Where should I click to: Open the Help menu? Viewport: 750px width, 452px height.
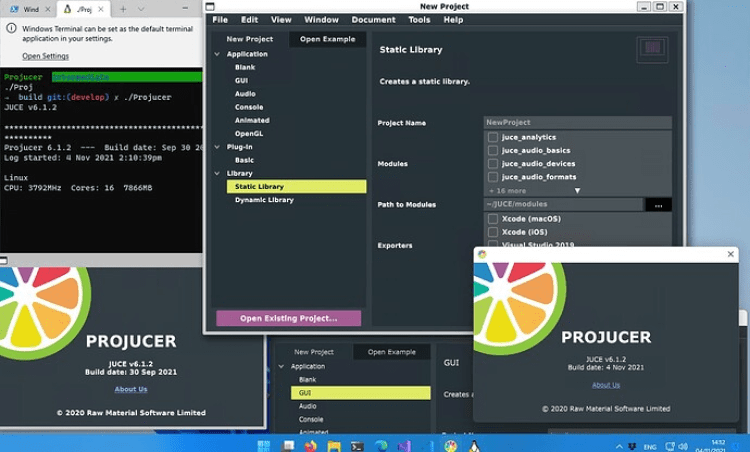(453, 20)
